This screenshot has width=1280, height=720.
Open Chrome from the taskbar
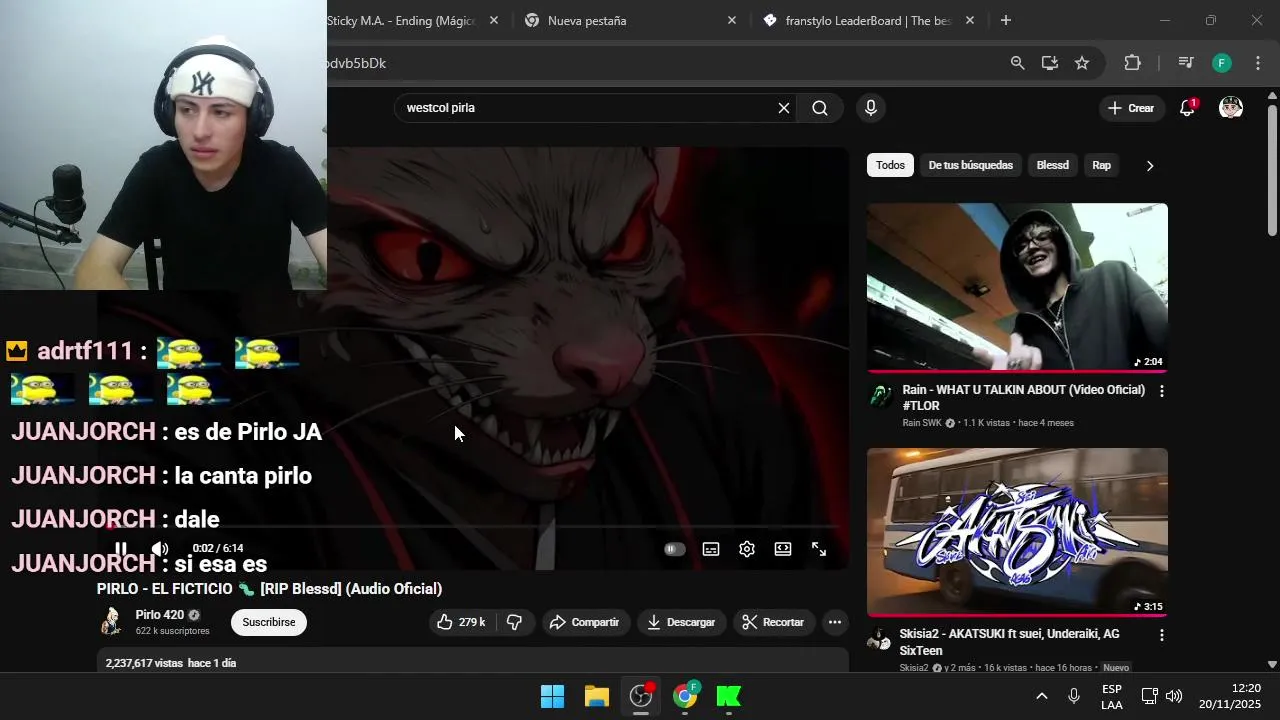[685, 696]
